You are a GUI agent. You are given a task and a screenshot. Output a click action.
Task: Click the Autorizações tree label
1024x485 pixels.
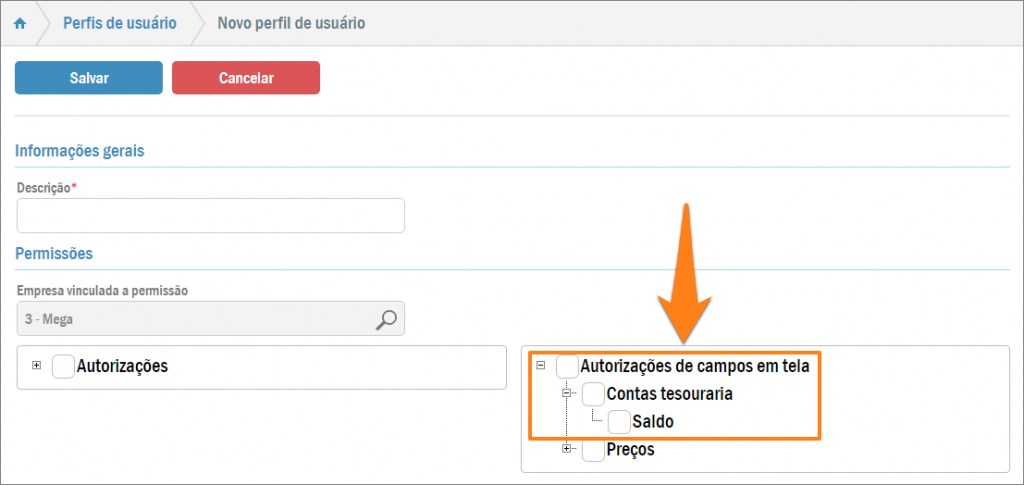(x=122, y=366)
